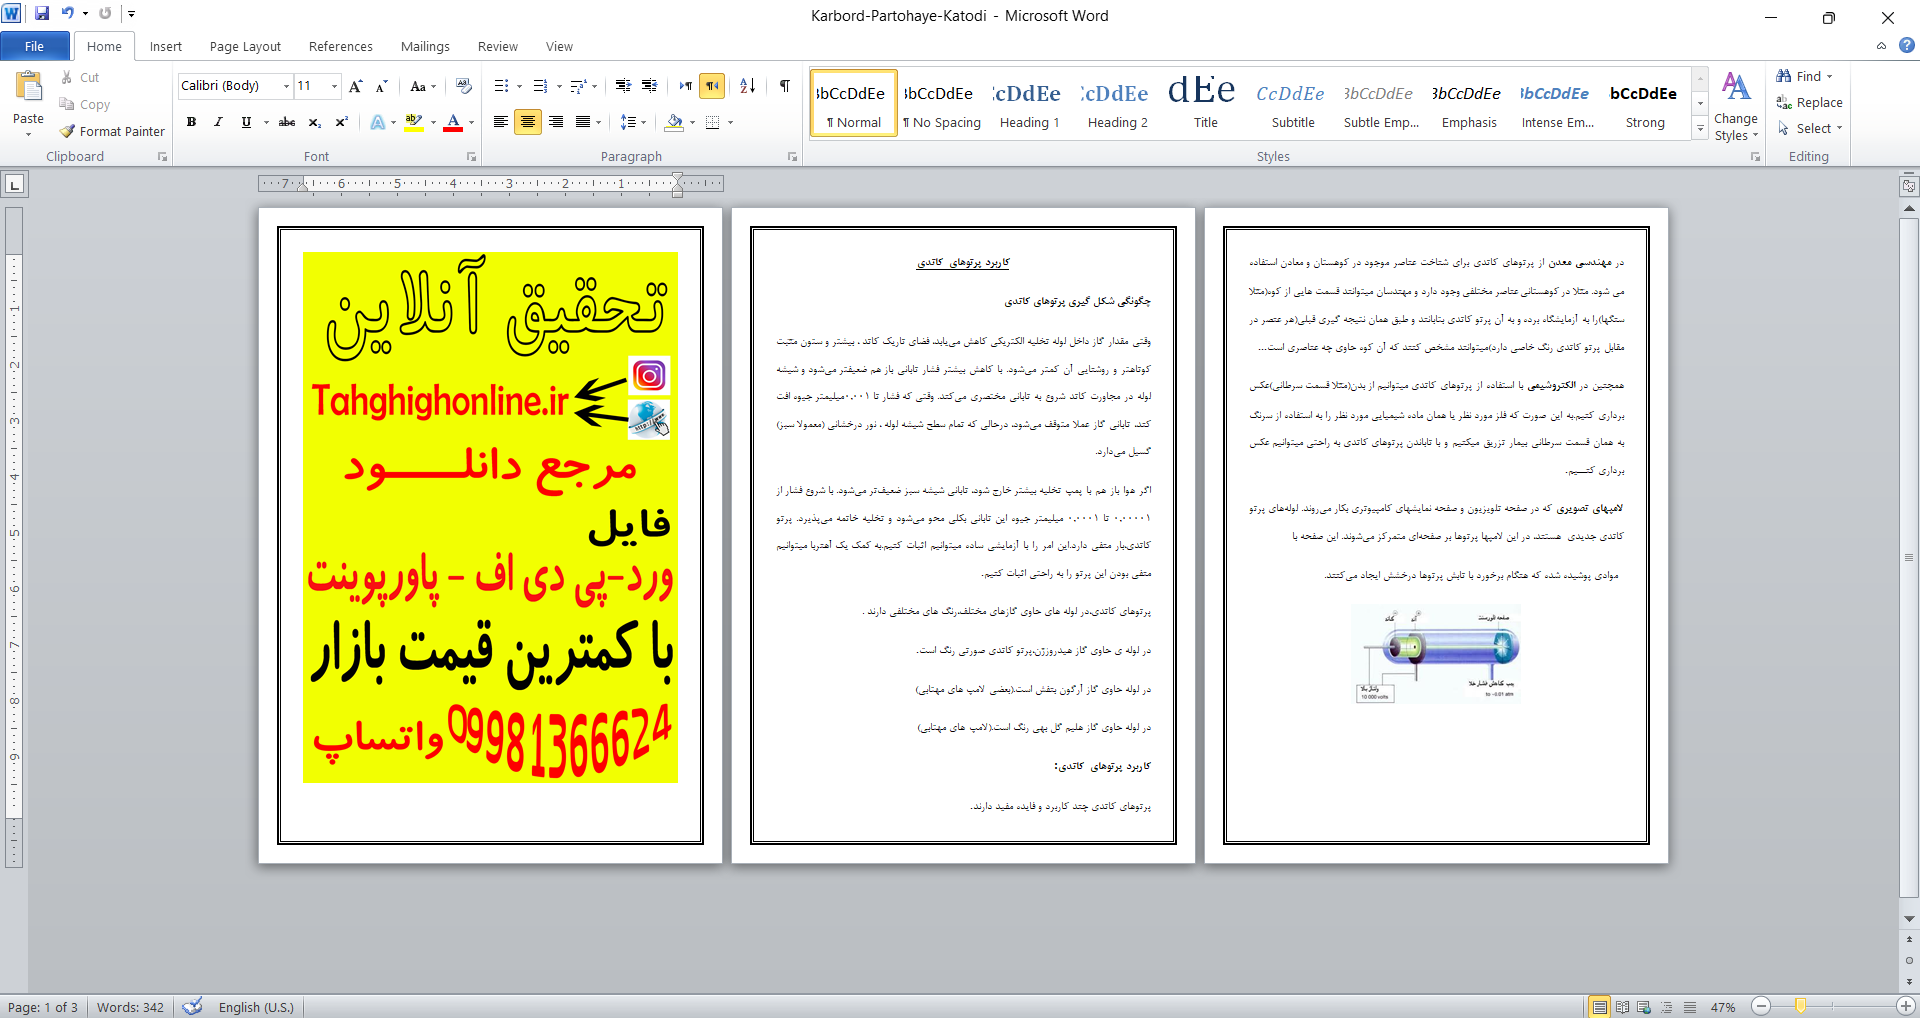Click the Replace button
The image size is (1920, 1018).
[1810, 102]
